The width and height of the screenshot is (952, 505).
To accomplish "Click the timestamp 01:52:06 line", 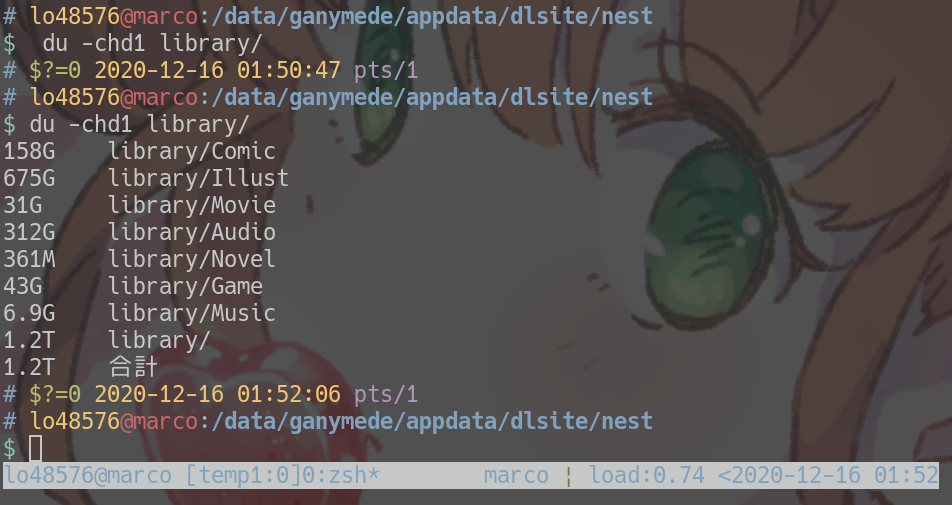I will 210,394.
